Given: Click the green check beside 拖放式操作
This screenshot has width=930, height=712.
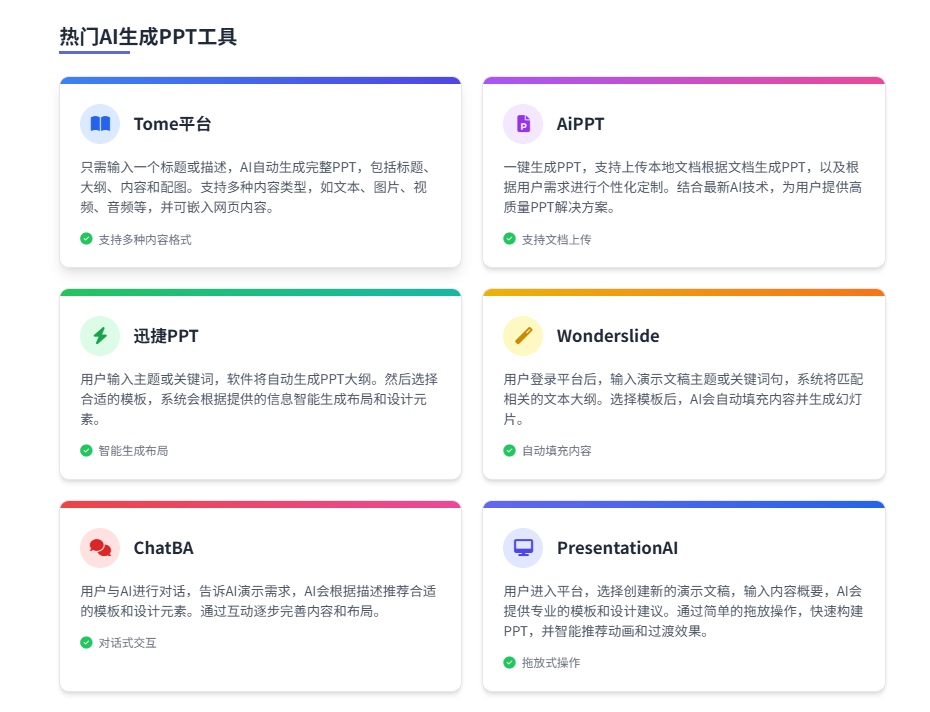Looking at the screenshot, I should coord(509,662).
